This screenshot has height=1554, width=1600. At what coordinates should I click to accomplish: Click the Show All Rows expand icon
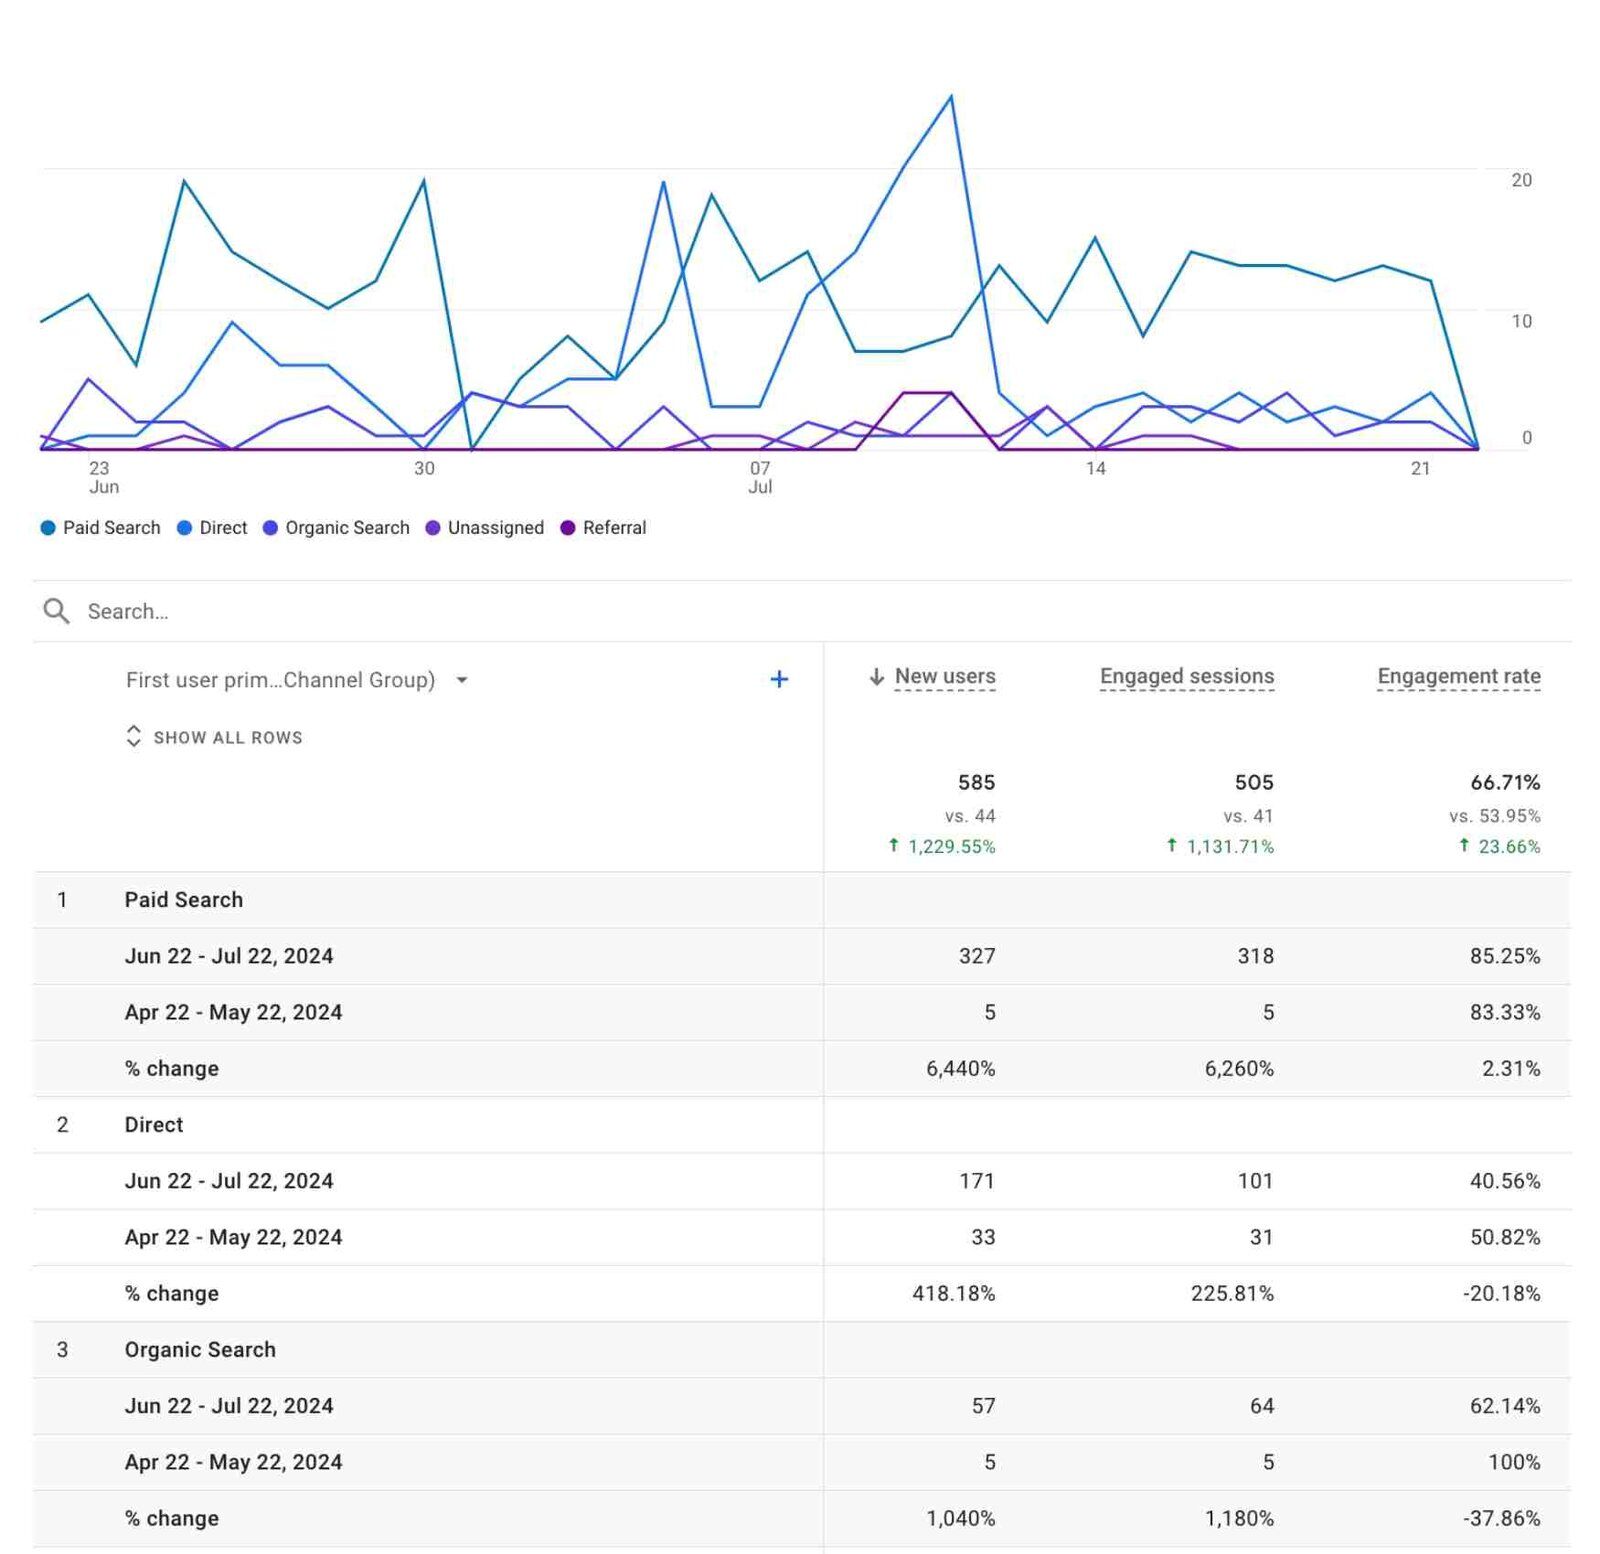pos(133,737)
